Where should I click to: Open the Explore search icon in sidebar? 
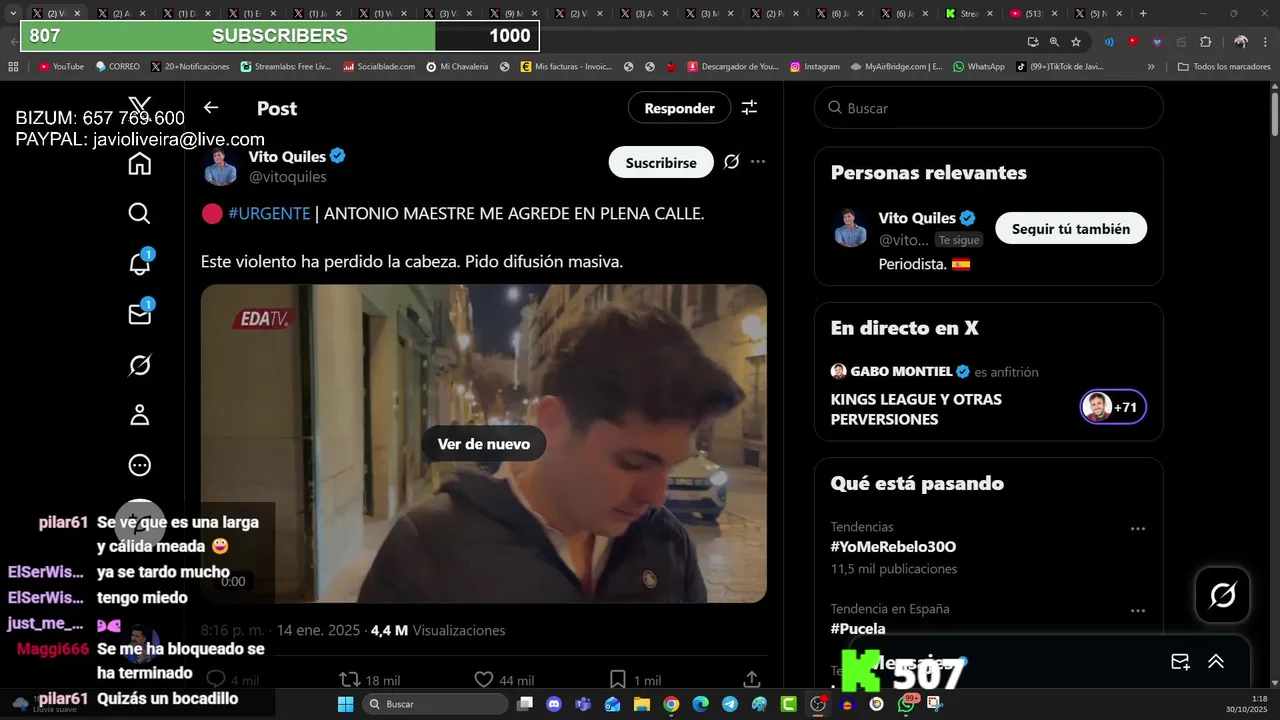(x=140, y=213)
